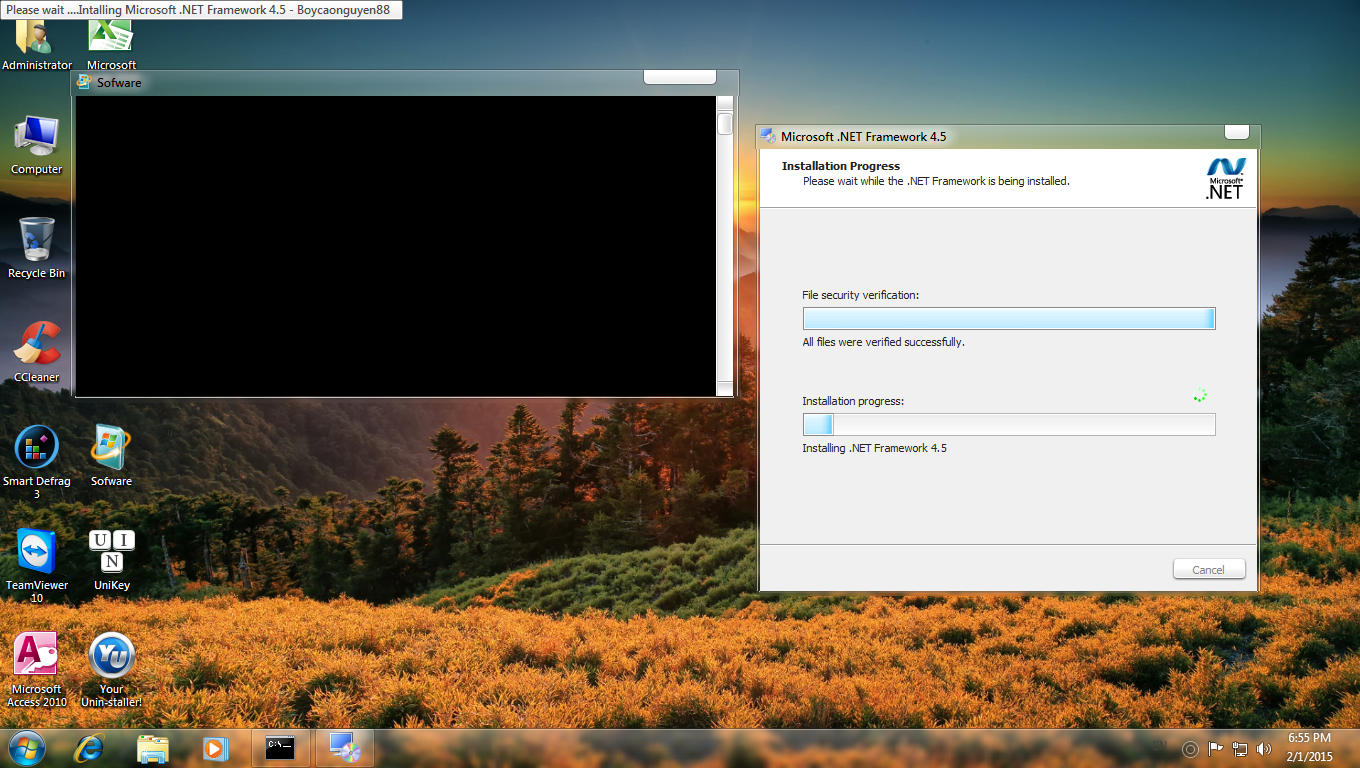The image size is (1360, 768).
Task: Open the Administrator folder desktop icon
Action: coord(37,45)
